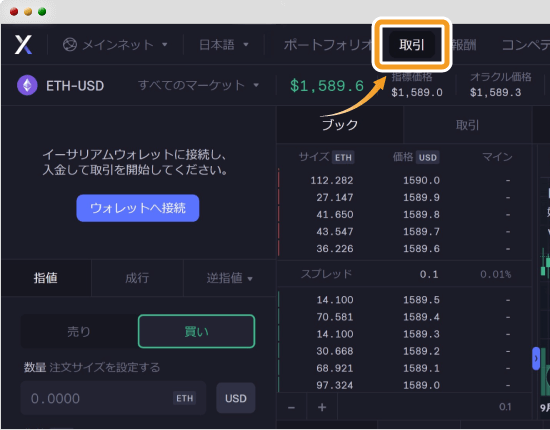Choose the 買い buy side toggle
This screenshot has height=430, width=550.
point(196,331)
